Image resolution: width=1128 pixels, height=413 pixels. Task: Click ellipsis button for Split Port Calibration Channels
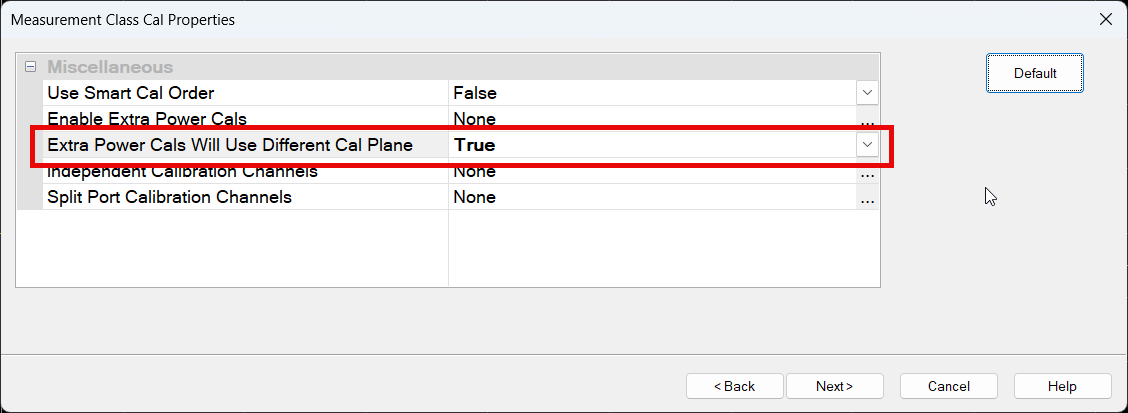click(867, 197)
